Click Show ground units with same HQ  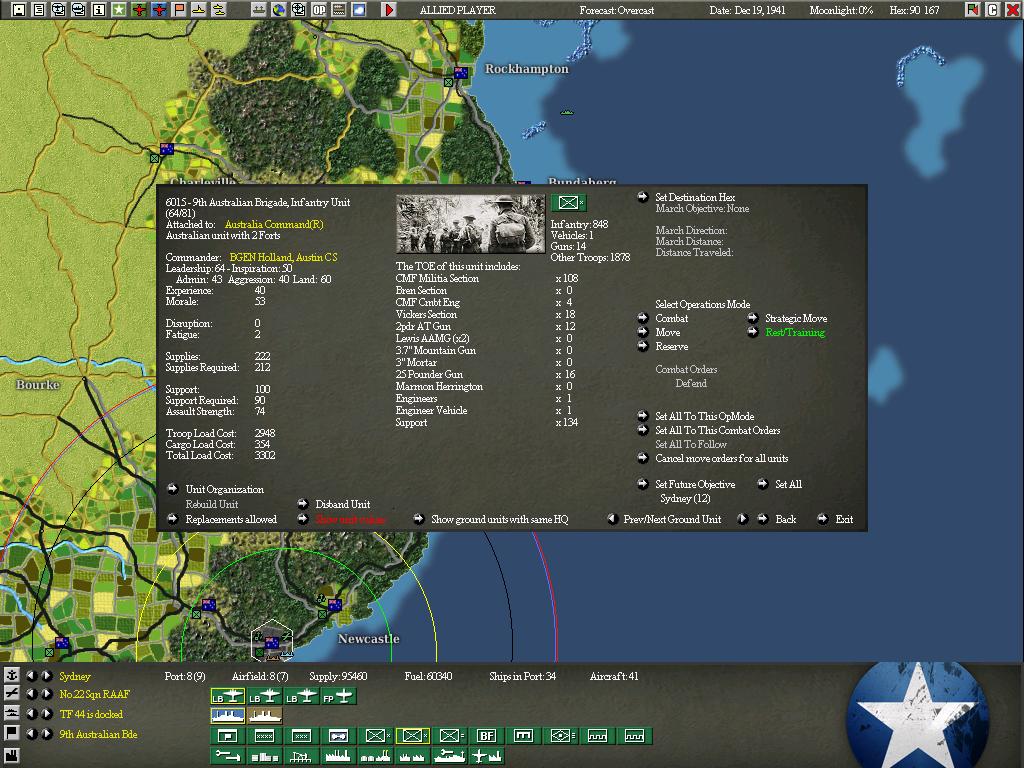pyautogui.click(x=499, y=520)
